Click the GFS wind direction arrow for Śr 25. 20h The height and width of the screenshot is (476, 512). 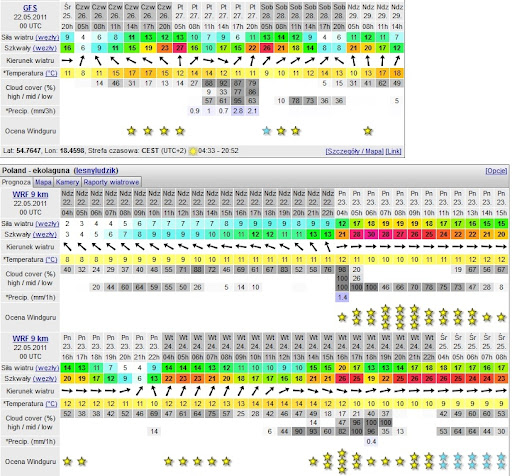tap(67, 61)
